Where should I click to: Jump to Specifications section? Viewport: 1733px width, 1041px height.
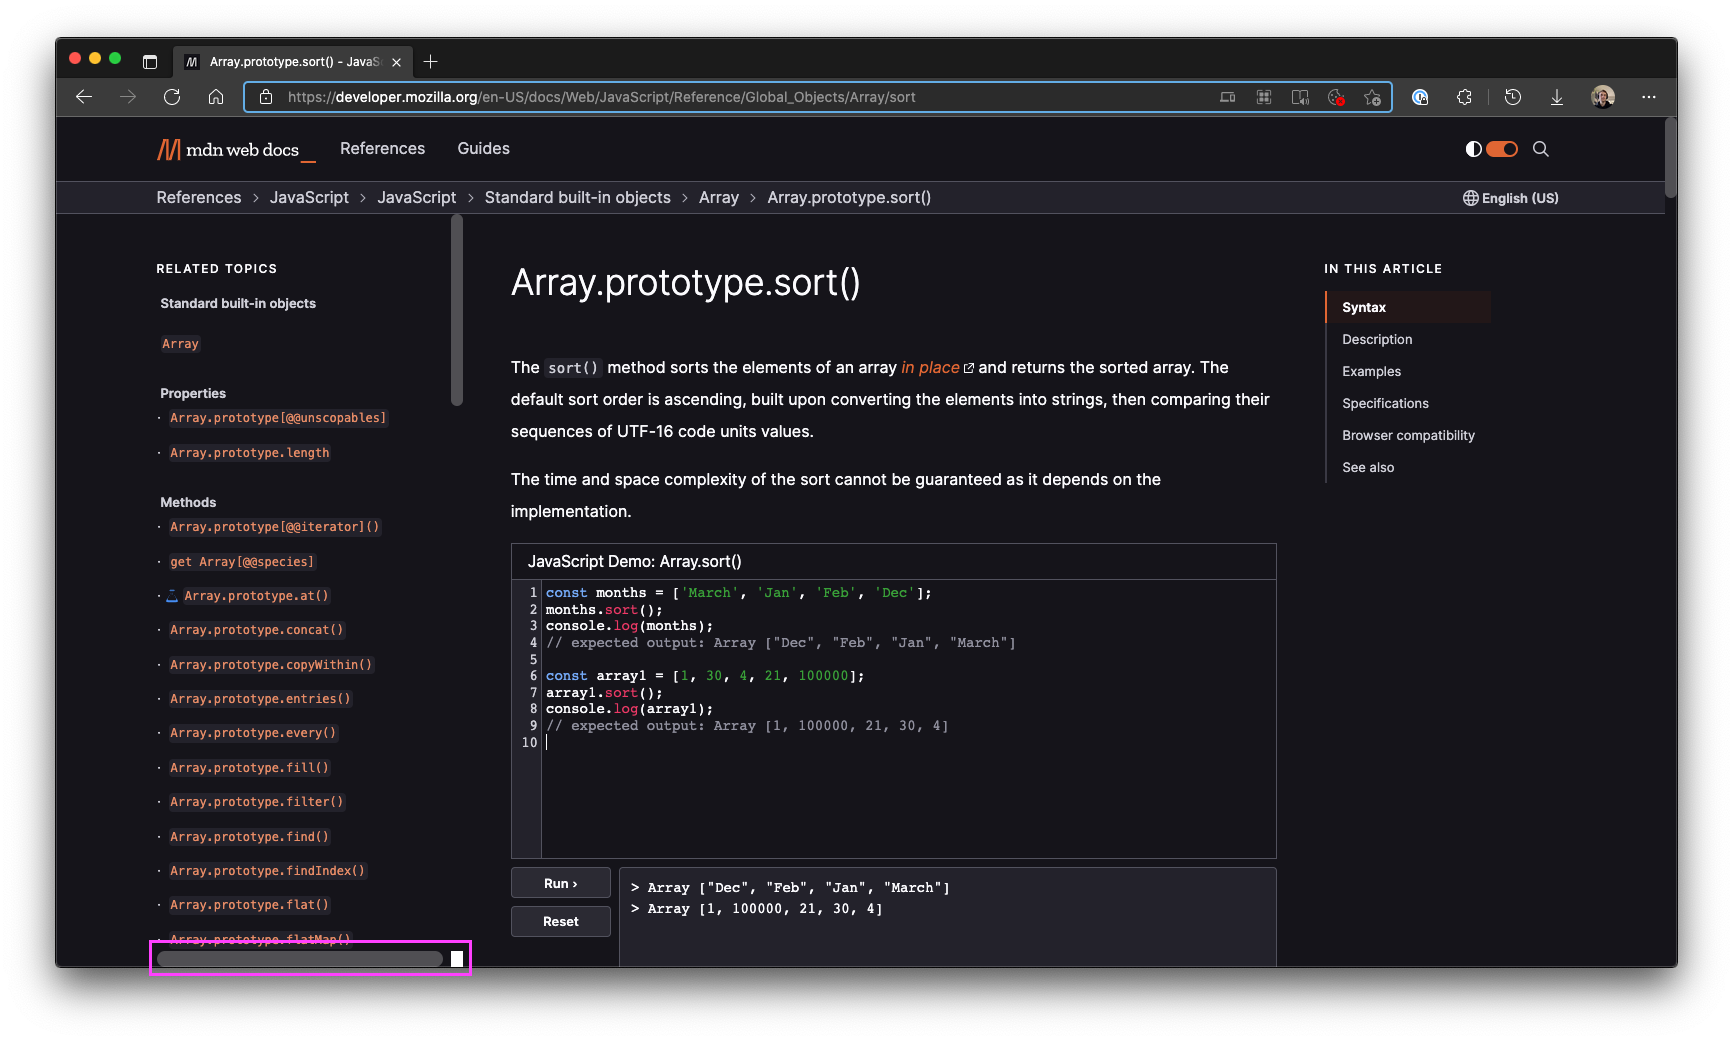[1385, 403]
